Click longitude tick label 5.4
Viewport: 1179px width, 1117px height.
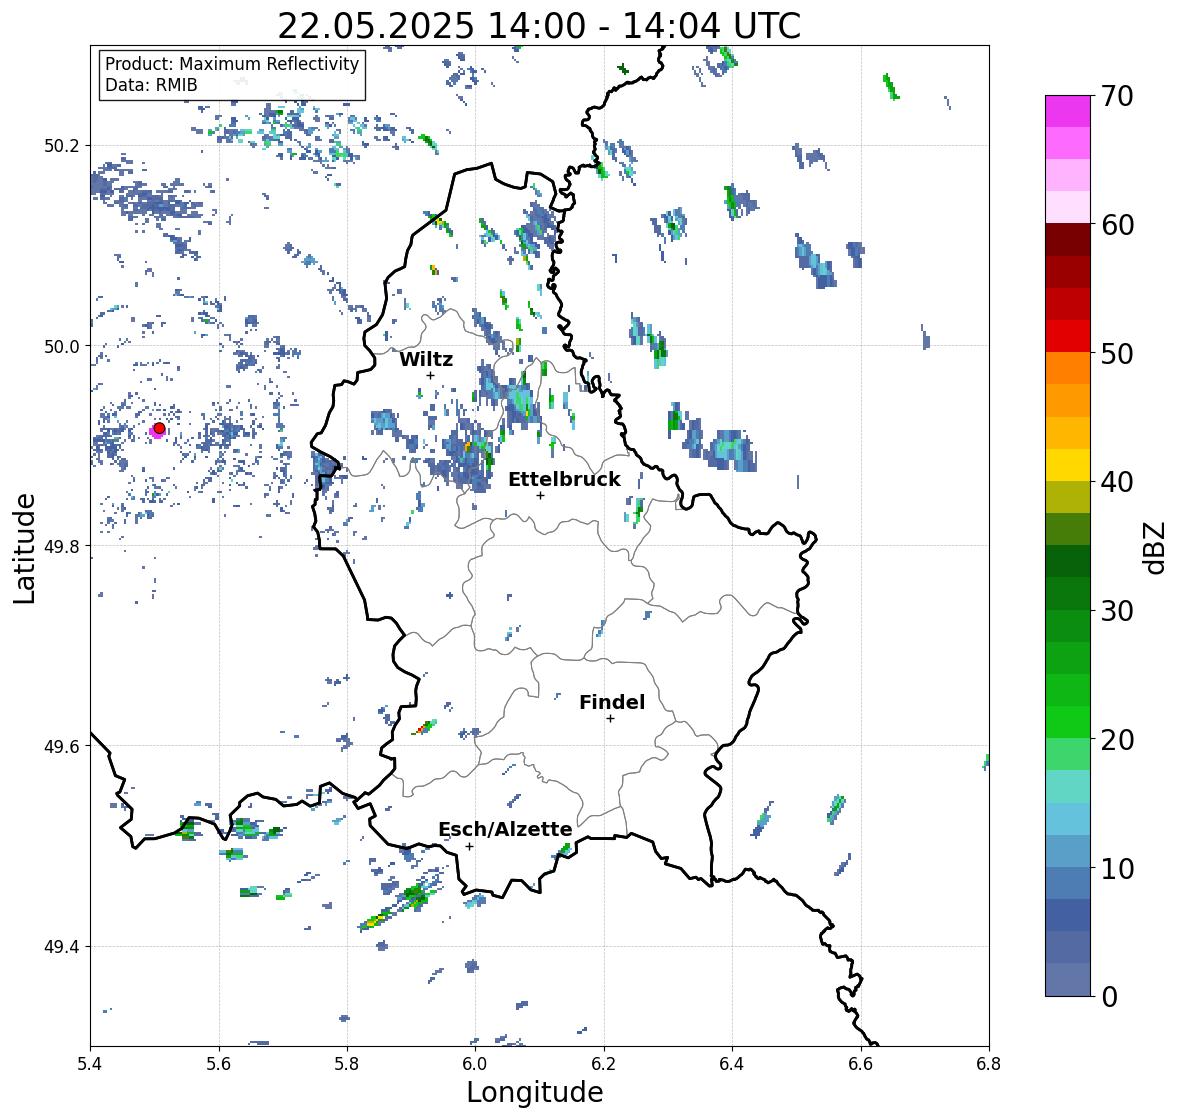coord(90,1063)
